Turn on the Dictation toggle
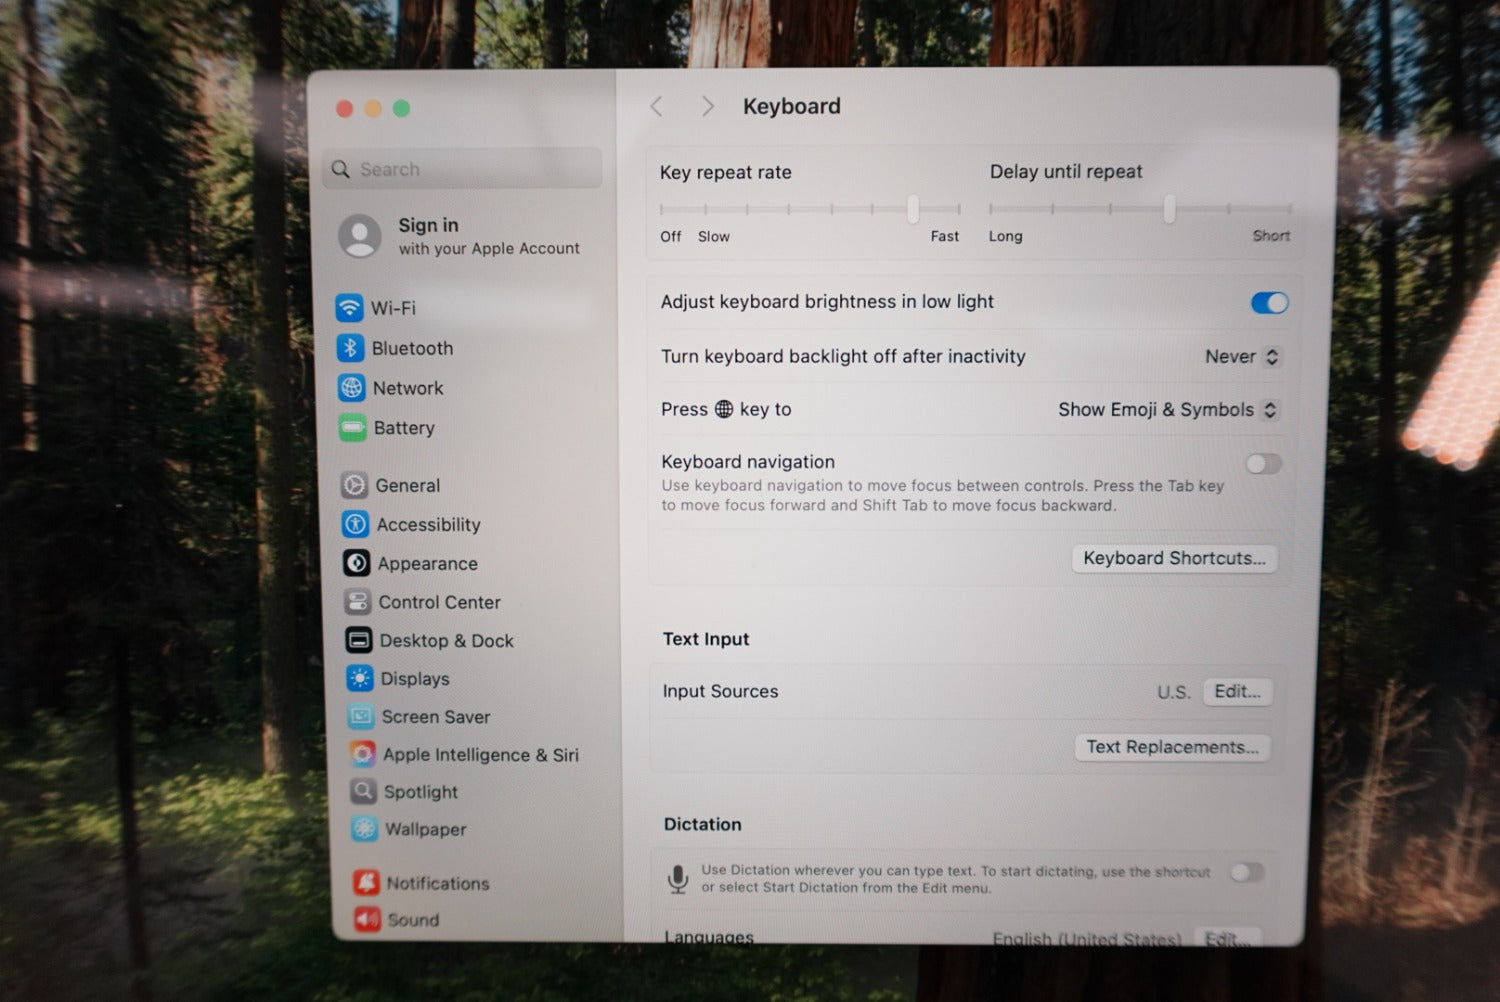 click(1247, 873)
